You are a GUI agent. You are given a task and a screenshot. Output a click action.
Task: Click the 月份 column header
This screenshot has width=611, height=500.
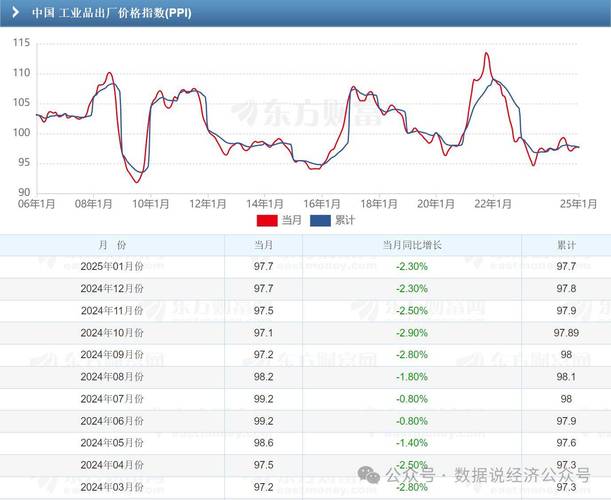coord(112,245)
